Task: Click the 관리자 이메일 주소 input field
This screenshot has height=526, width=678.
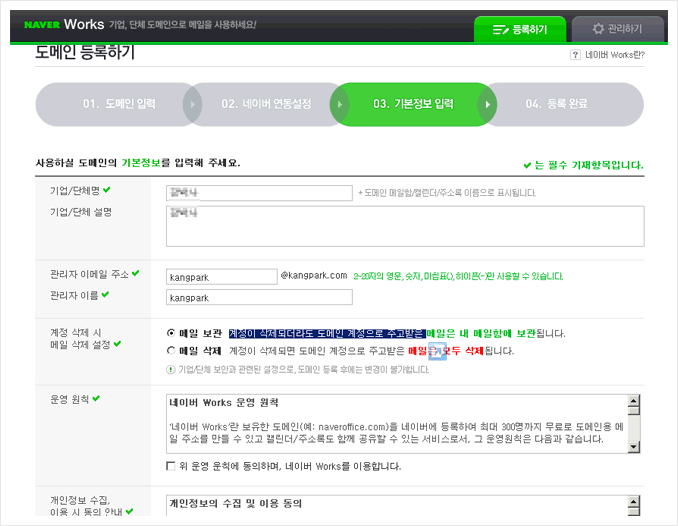Action: 221,277
